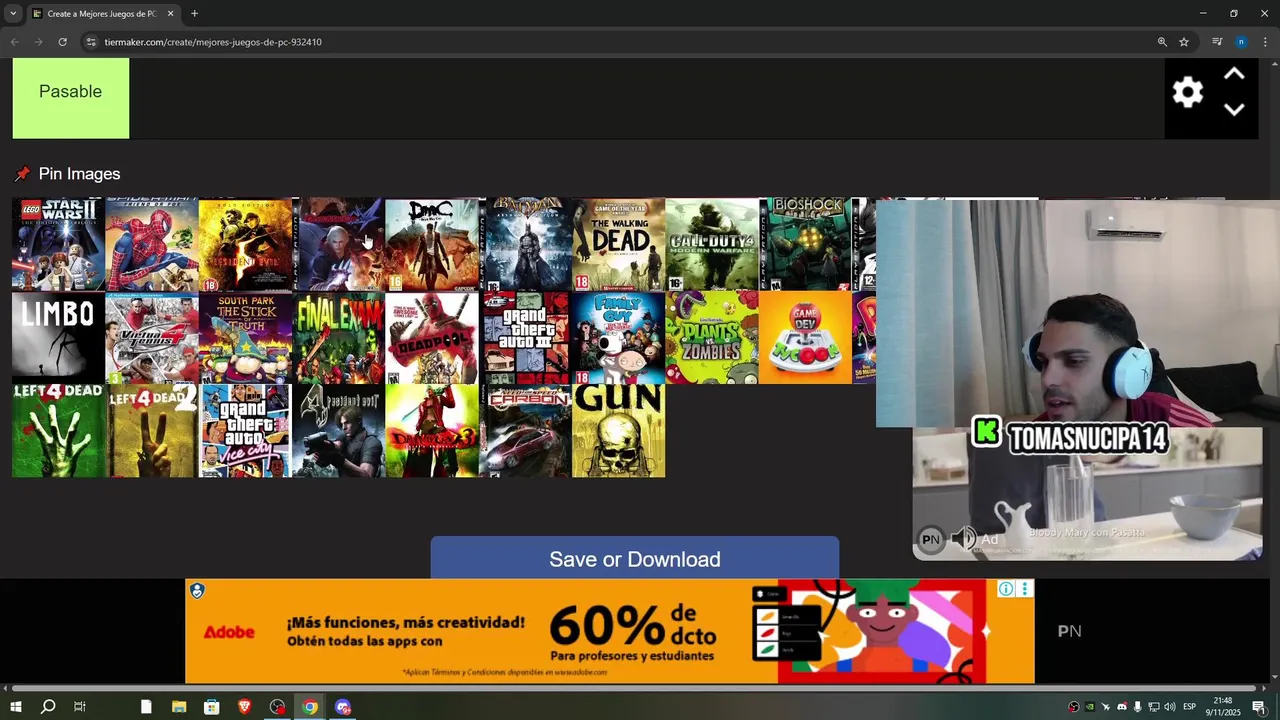Pick Need for Speed Carbon cover
The image size is (1280, 720).
click(525, 431)
